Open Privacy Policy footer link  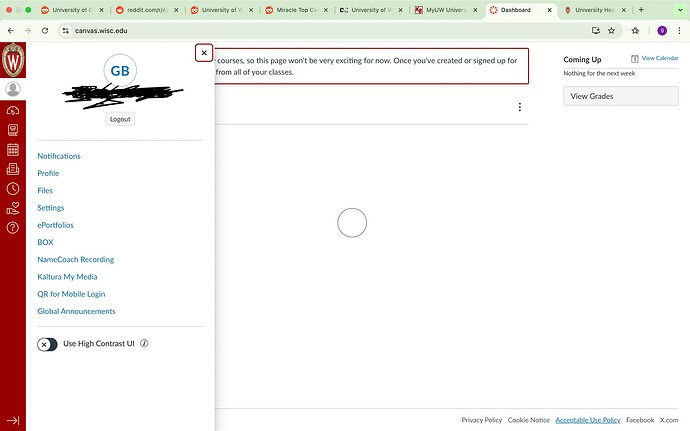coord(481,420)
